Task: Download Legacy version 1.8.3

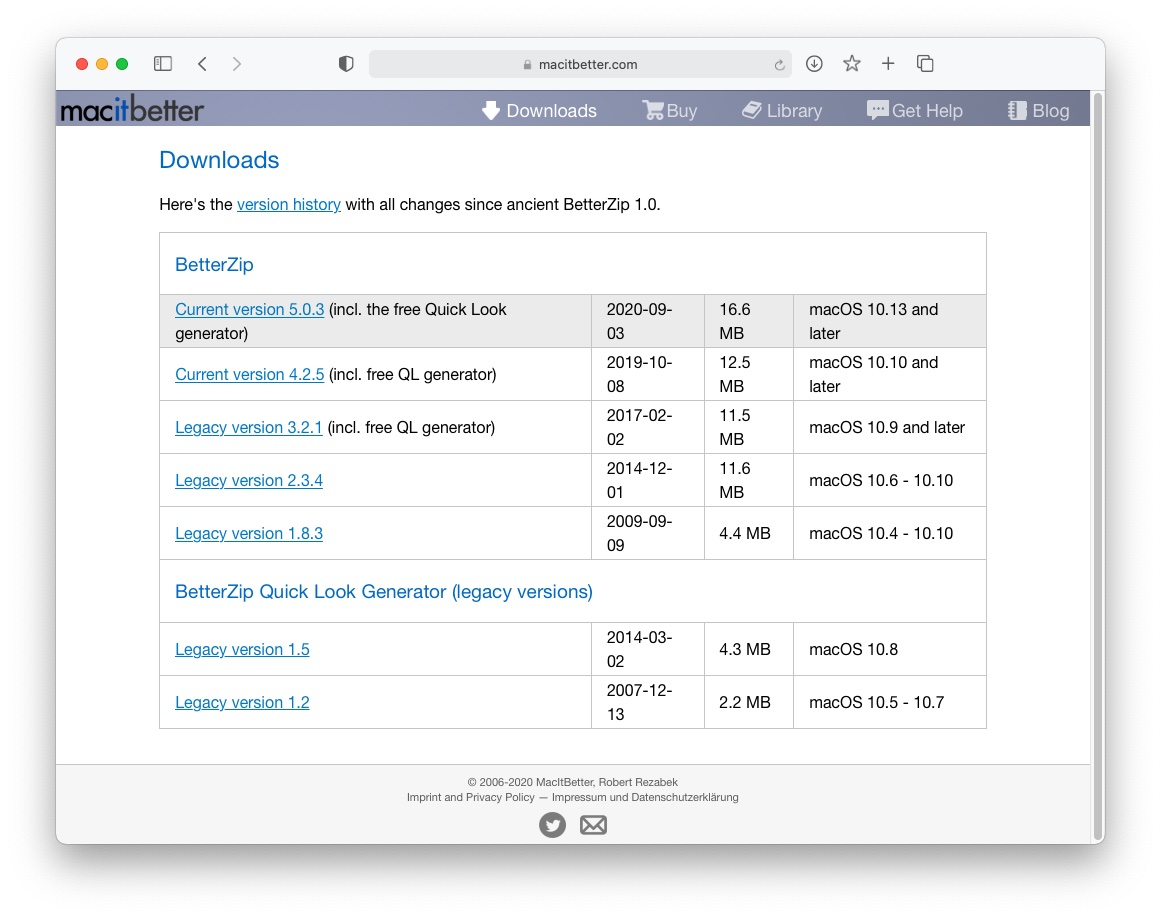Action: click(x=249, y=534)
